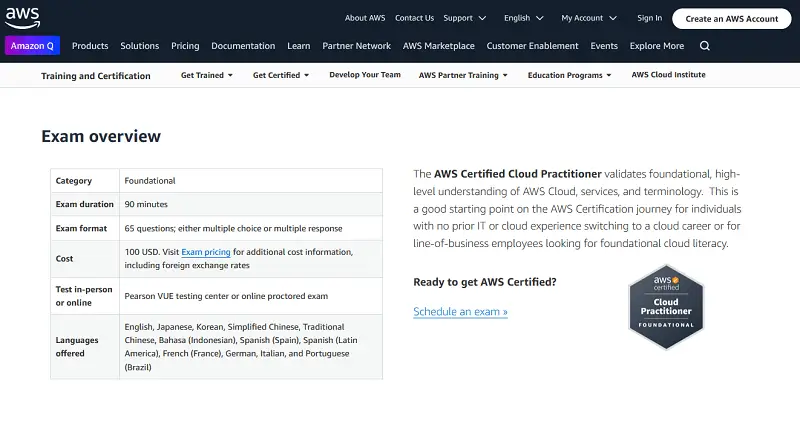This screenshot has width=800, height=427.
Task: Open Customer Enablement menu item
Action: tap(532, 46)
